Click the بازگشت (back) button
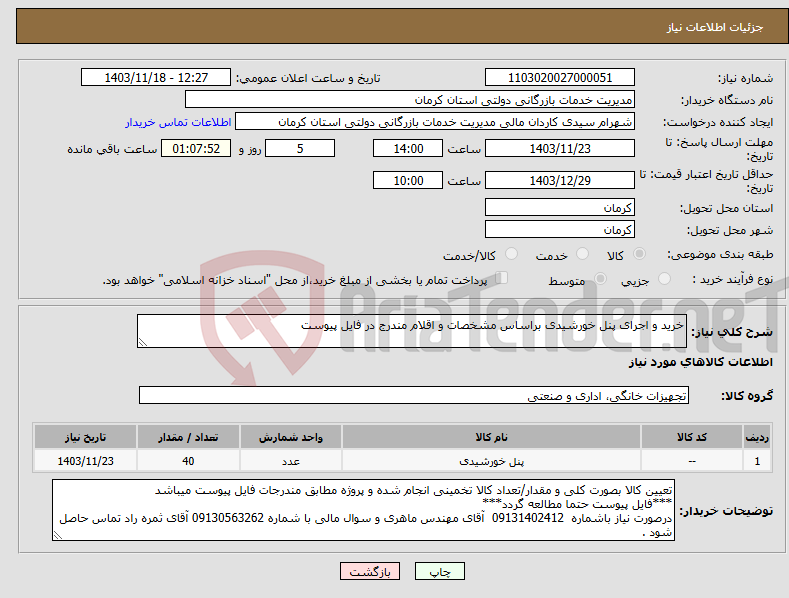 click(370, 571)
